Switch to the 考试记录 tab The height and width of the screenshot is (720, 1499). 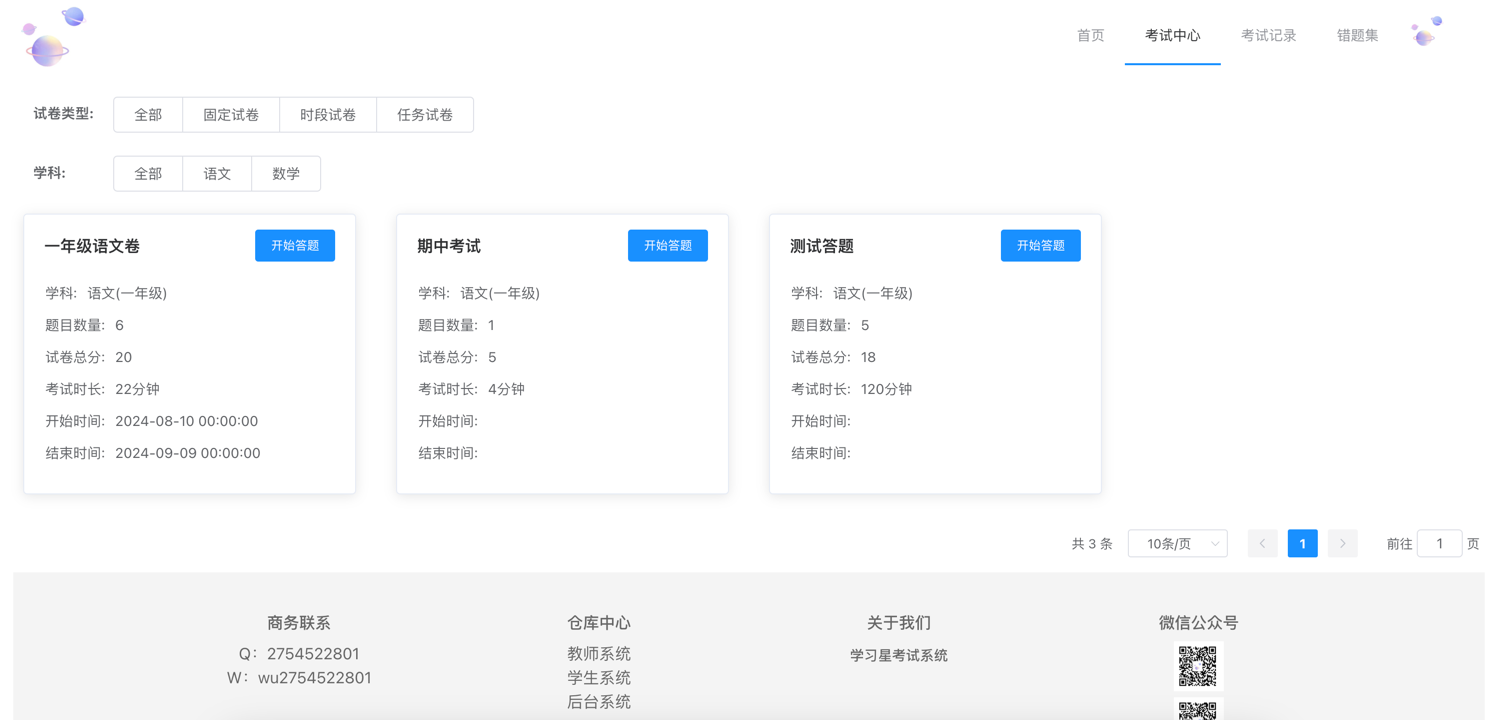tap(1266, 34)
